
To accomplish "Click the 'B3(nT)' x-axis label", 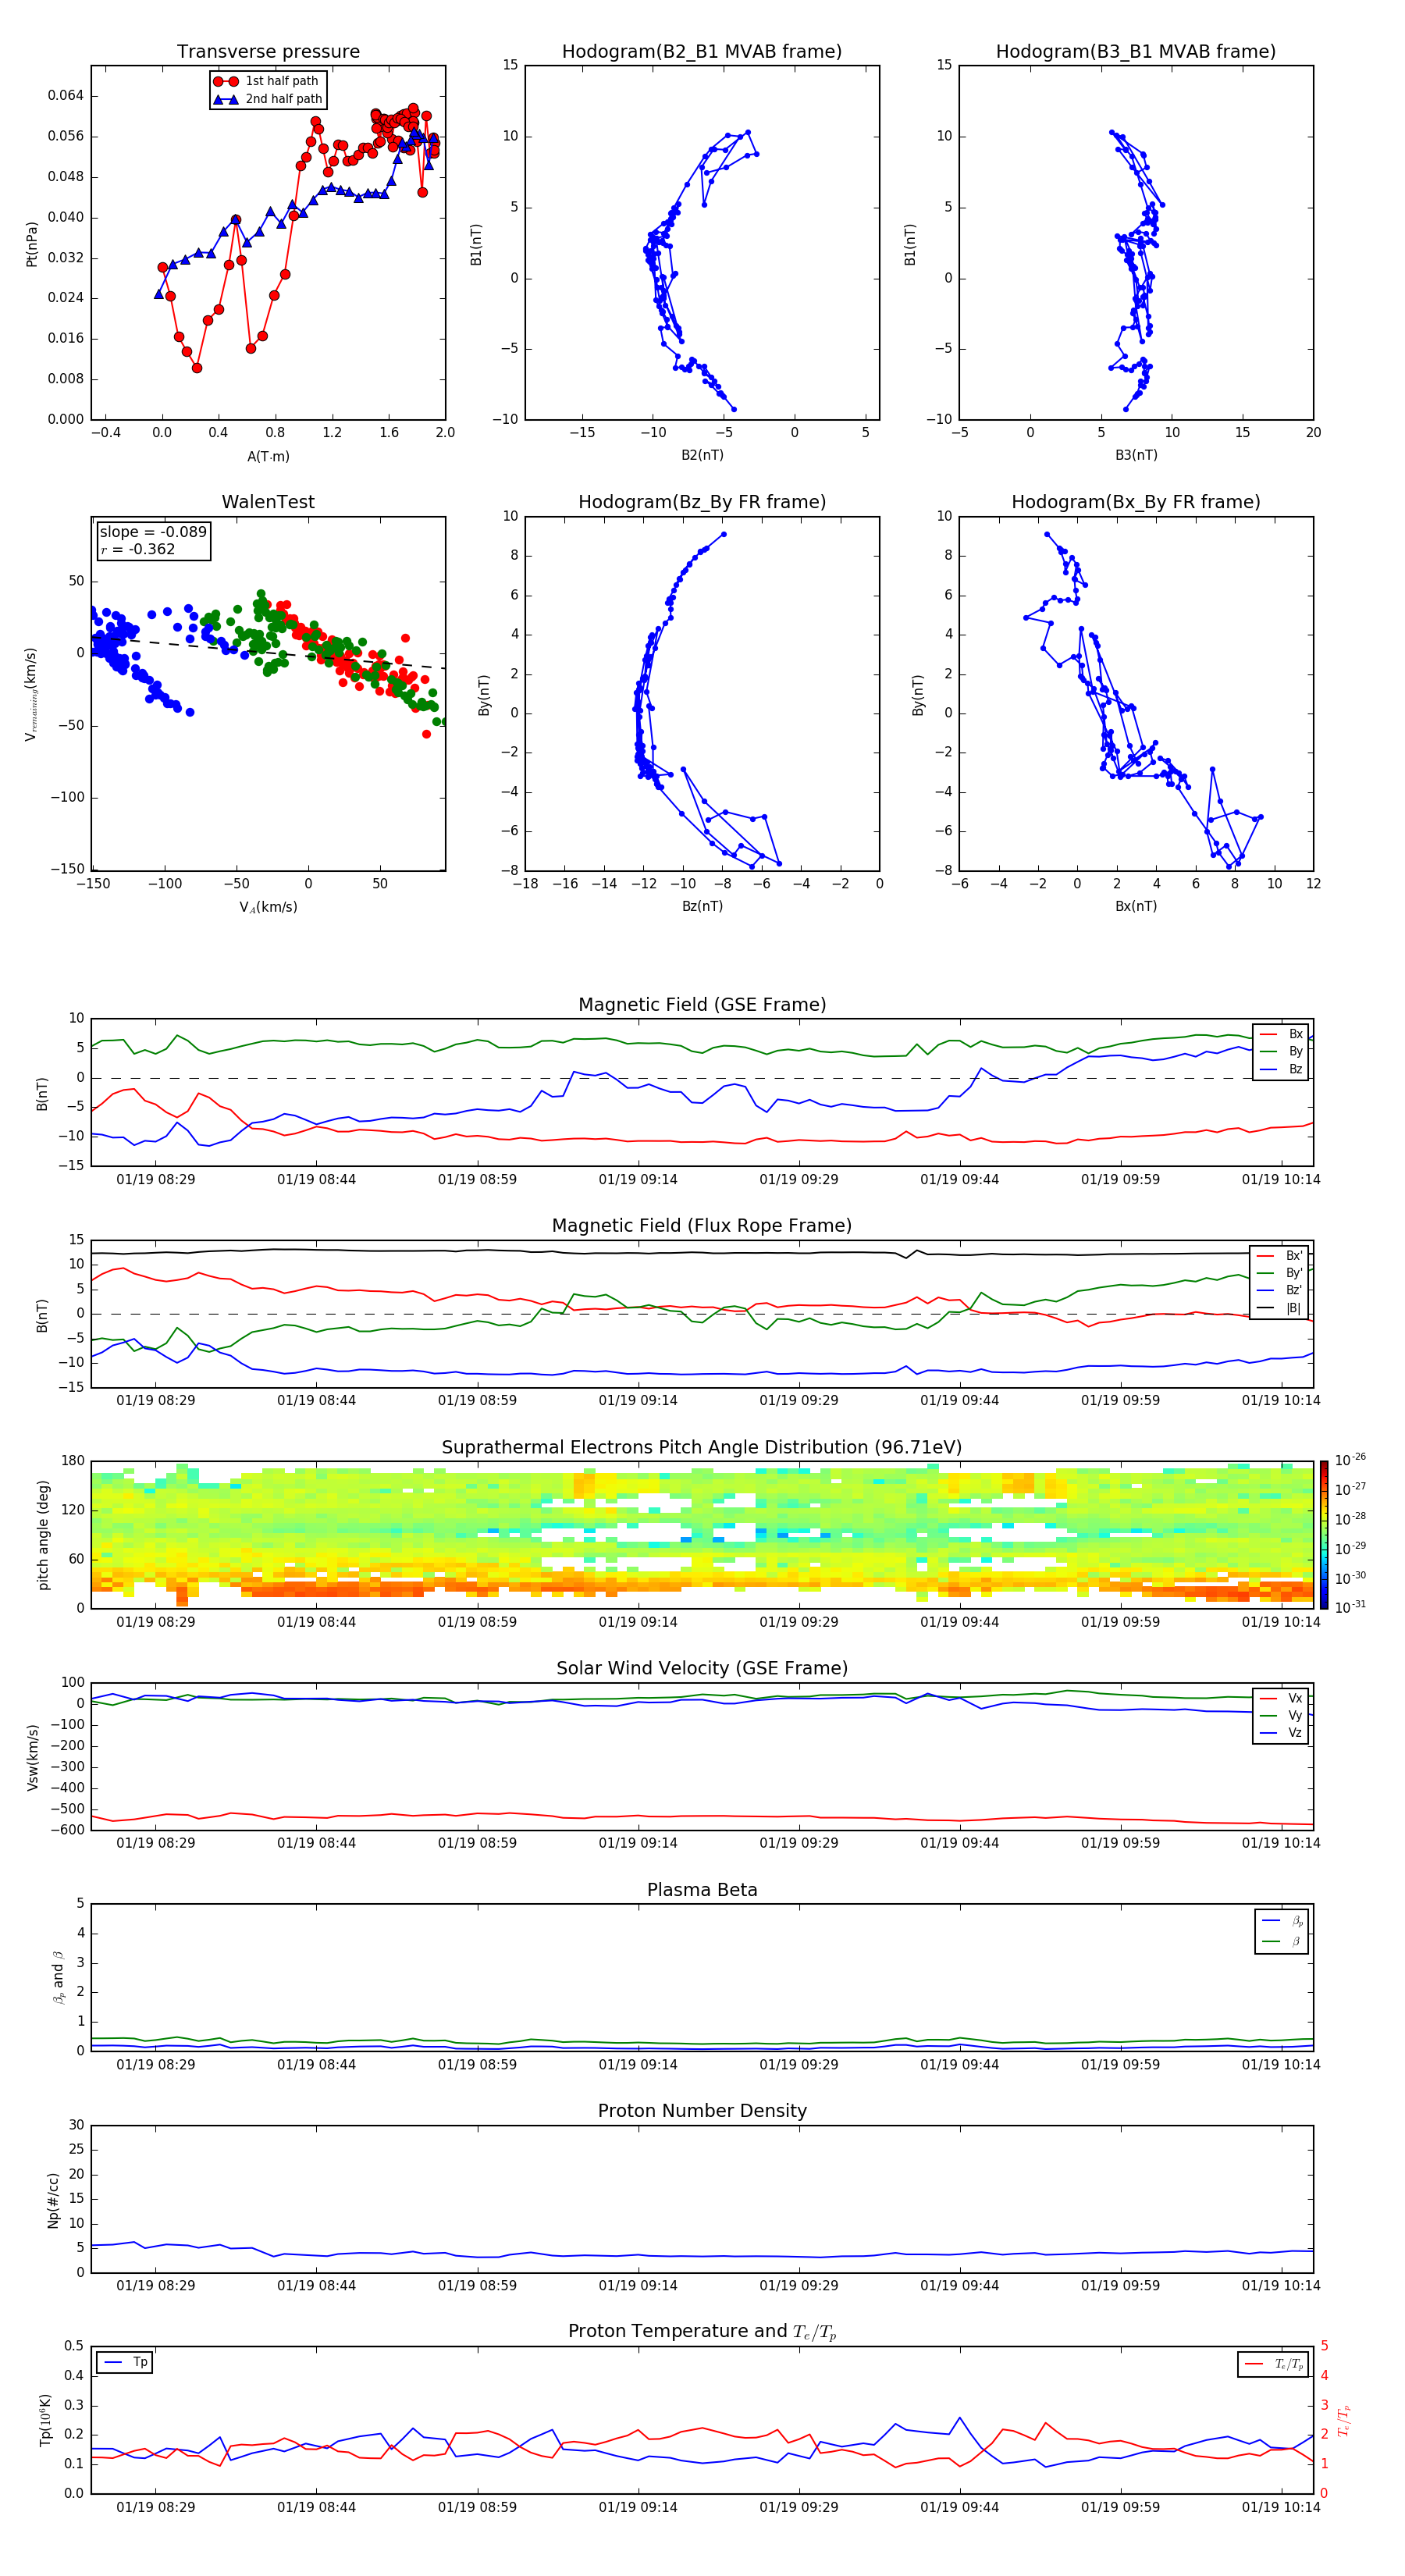I will (1136, 455).
